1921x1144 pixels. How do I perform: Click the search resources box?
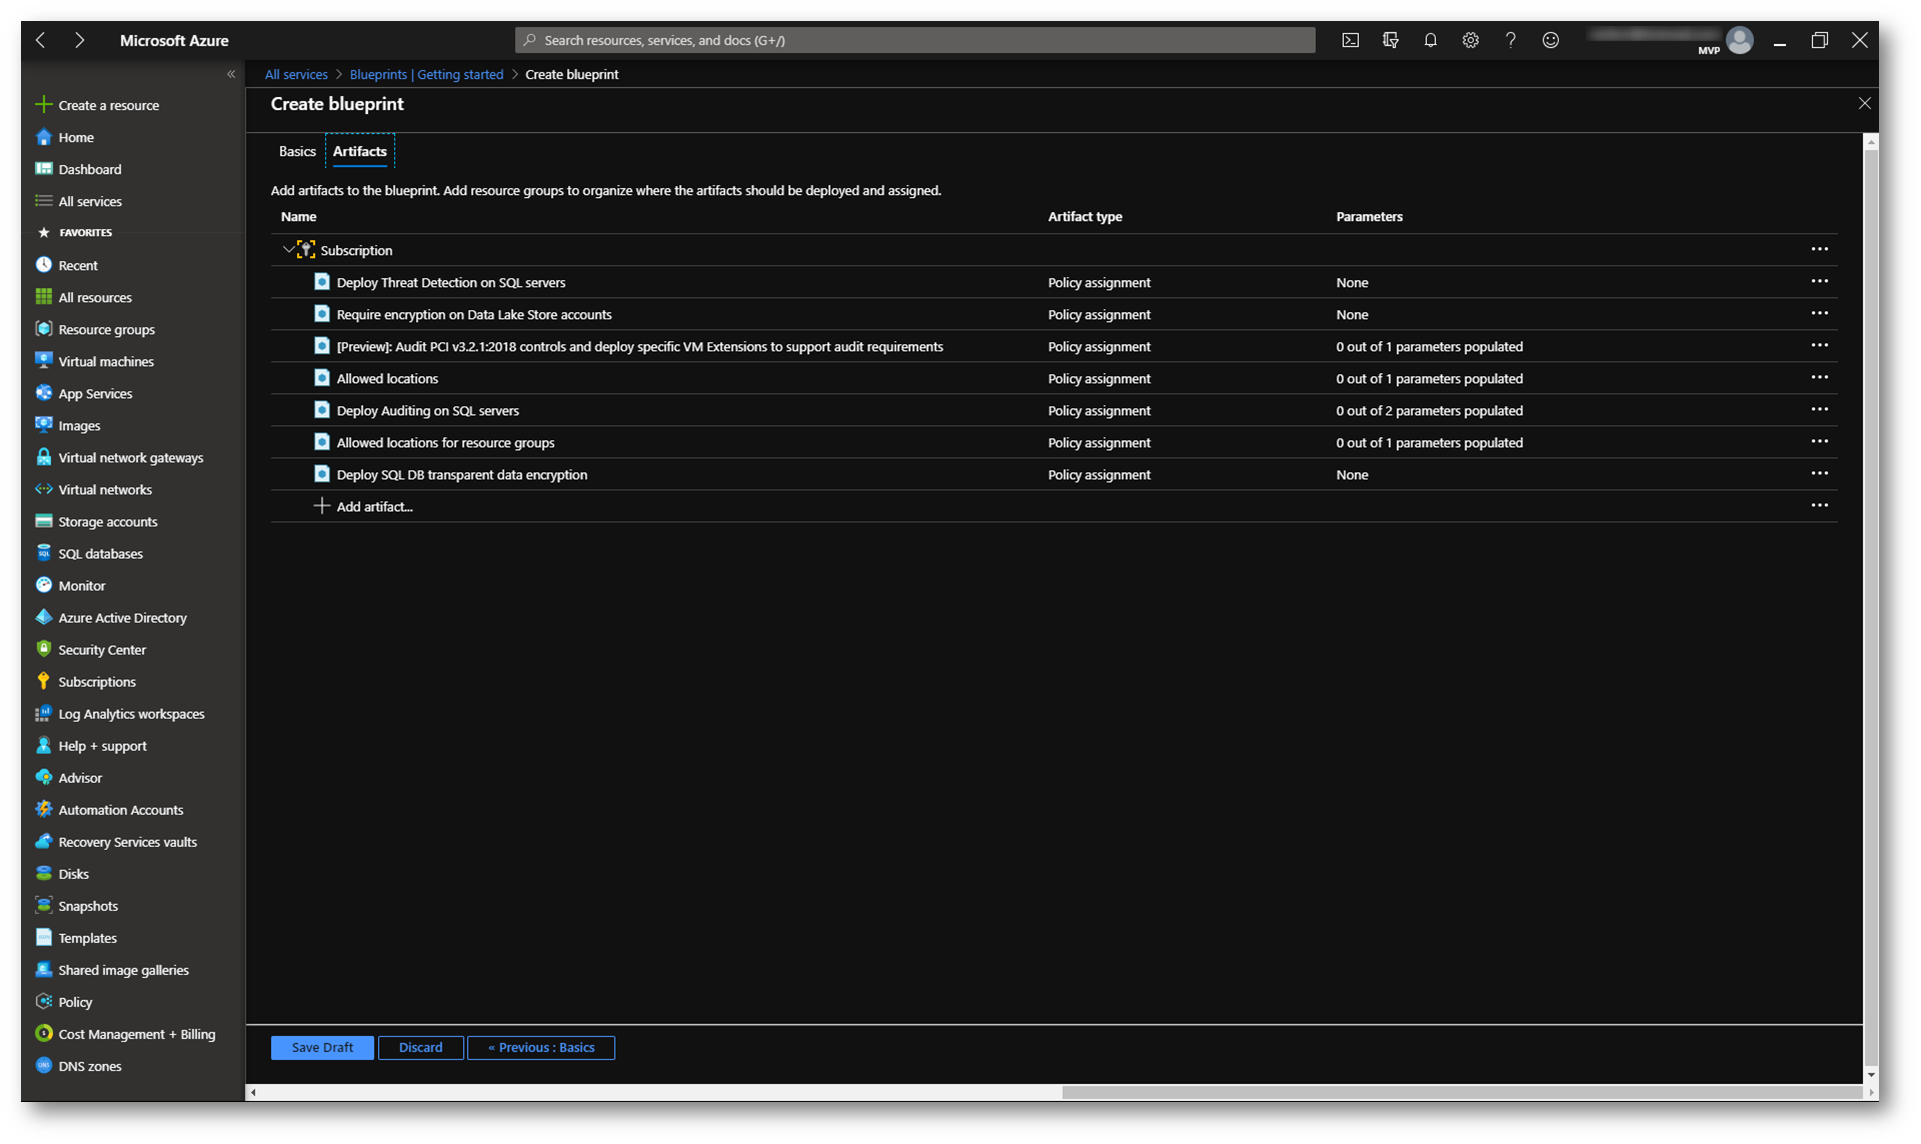point(915,40)
